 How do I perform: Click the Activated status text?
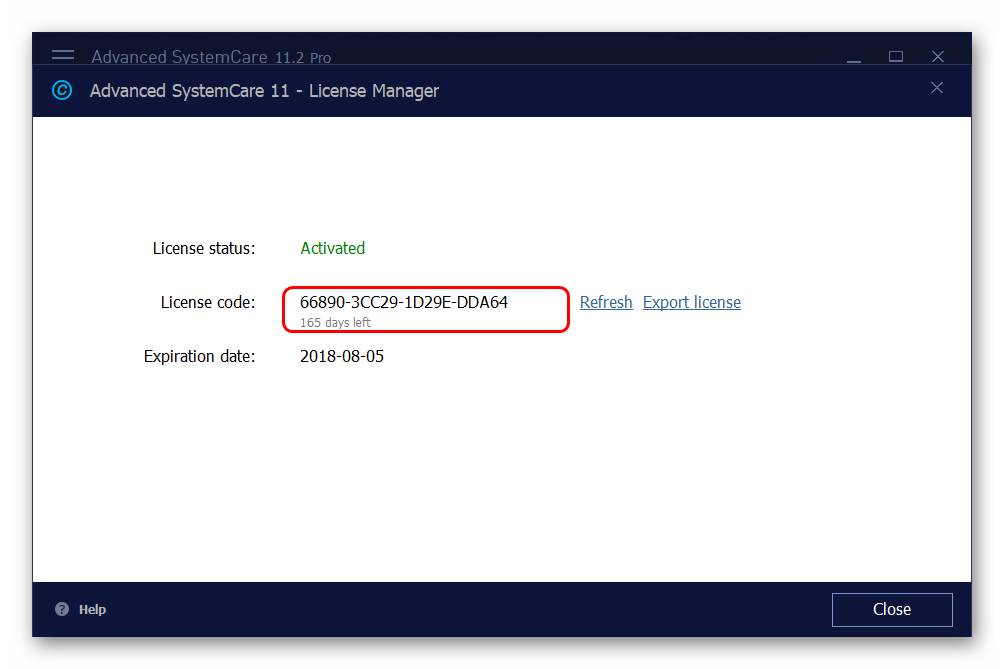333,248
